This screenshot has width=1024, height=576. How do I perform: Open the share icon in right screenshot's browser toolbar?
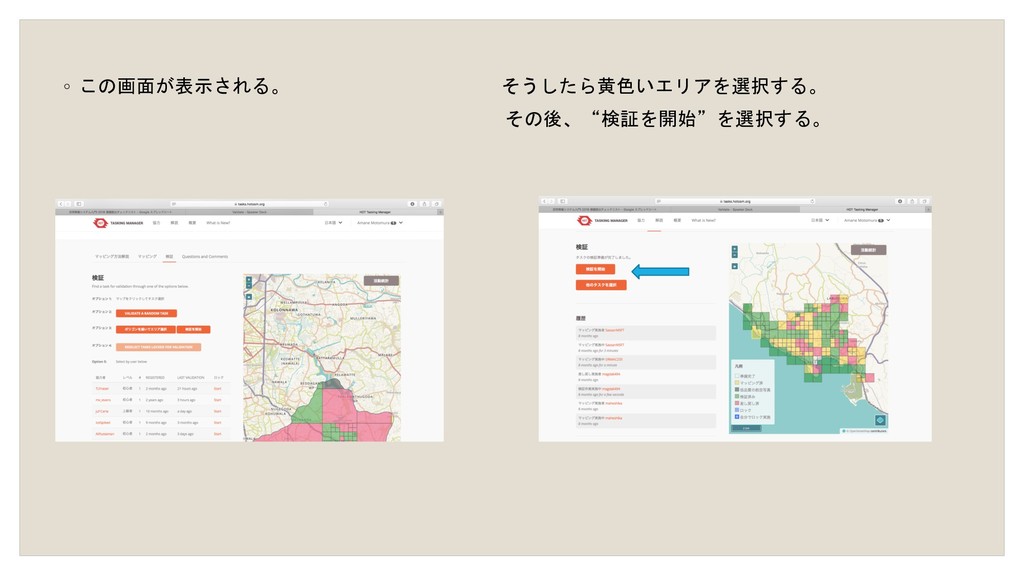coord(912,201)
